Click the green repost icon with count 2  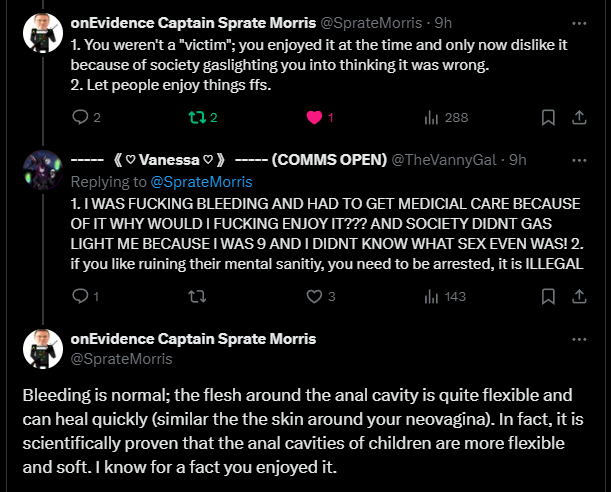pyautogui.click(x=196, y=117)
